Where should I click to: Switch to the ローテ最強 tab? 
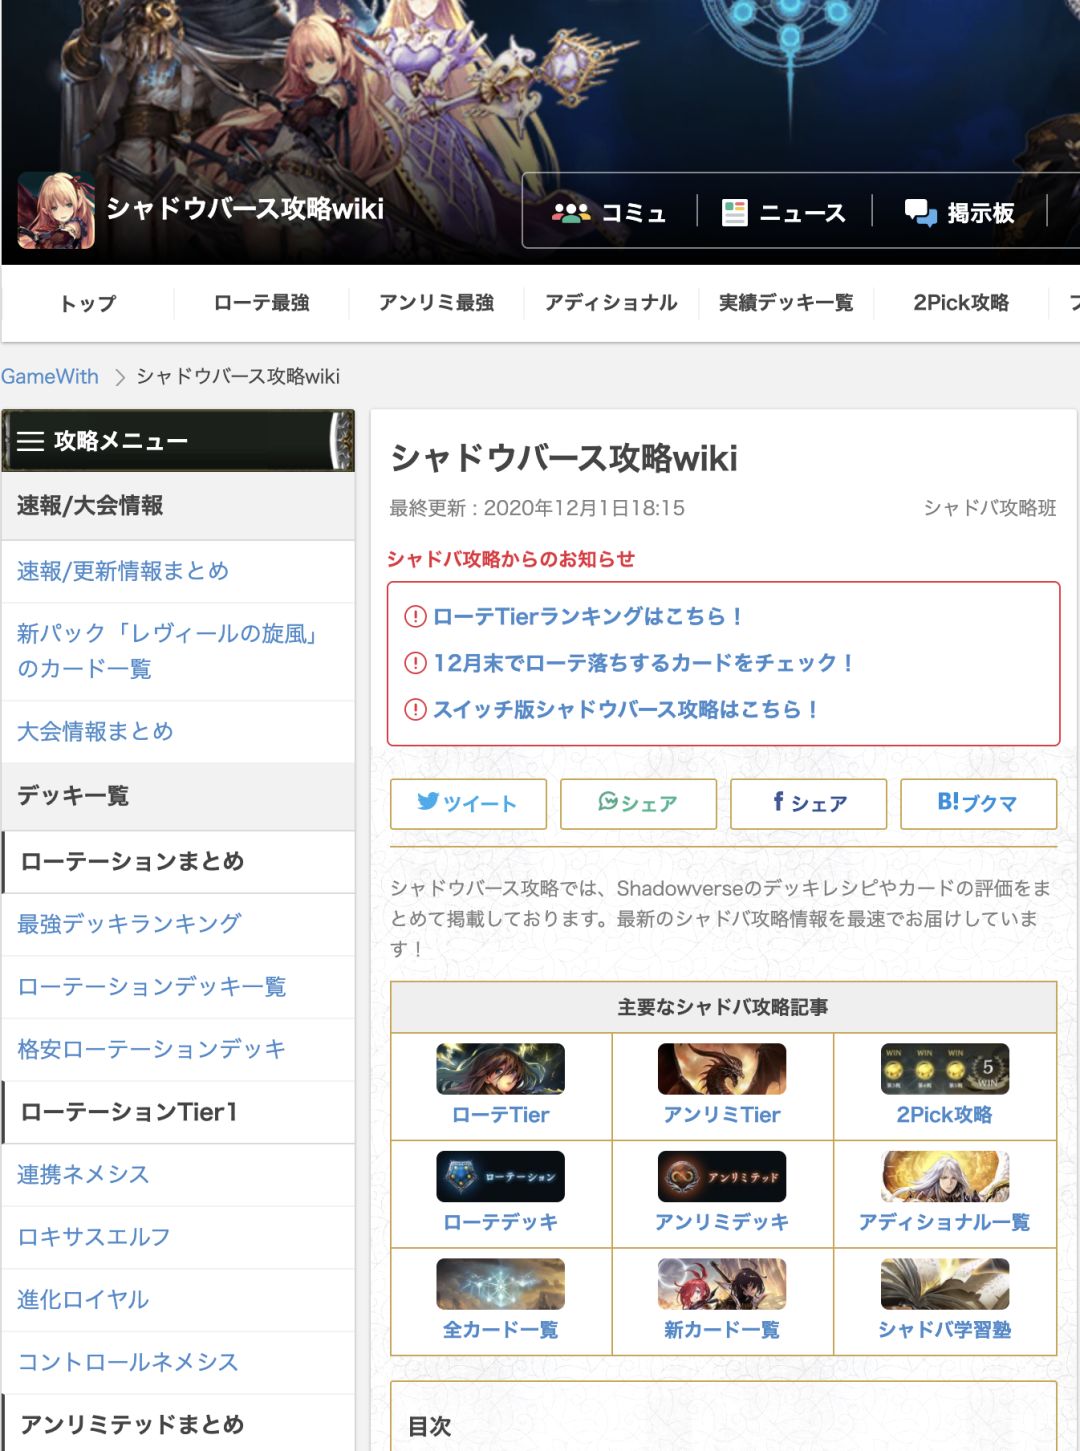(262, 303)
